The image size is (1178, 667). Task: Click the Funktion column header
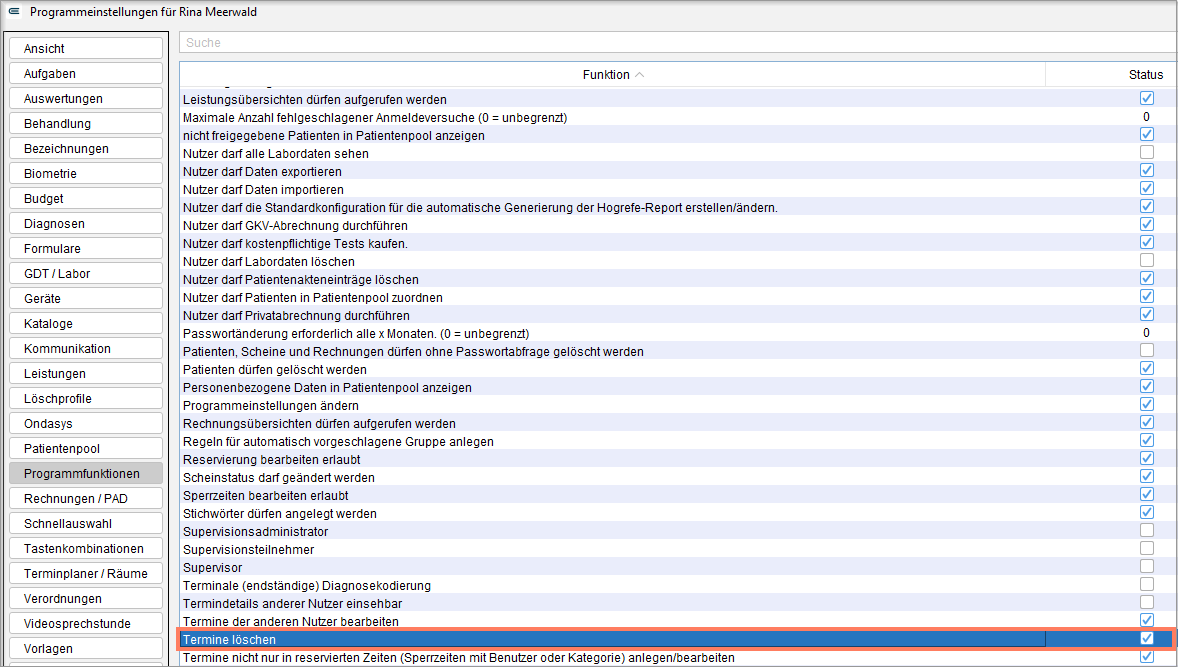click(612, 74)
